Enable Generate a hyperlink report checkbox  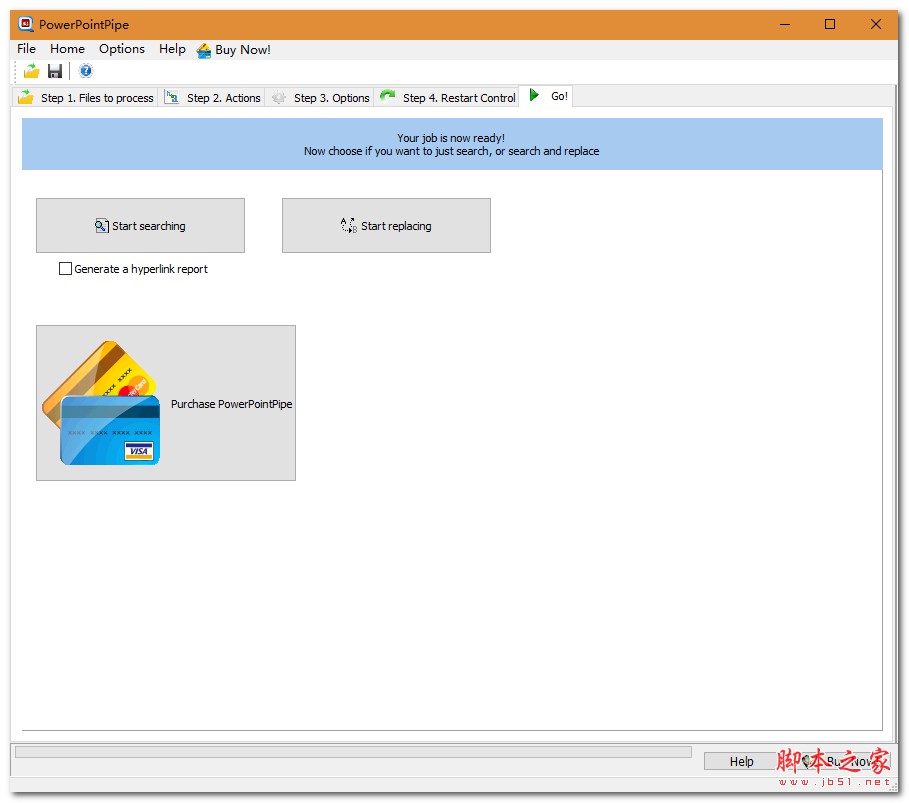66,268
